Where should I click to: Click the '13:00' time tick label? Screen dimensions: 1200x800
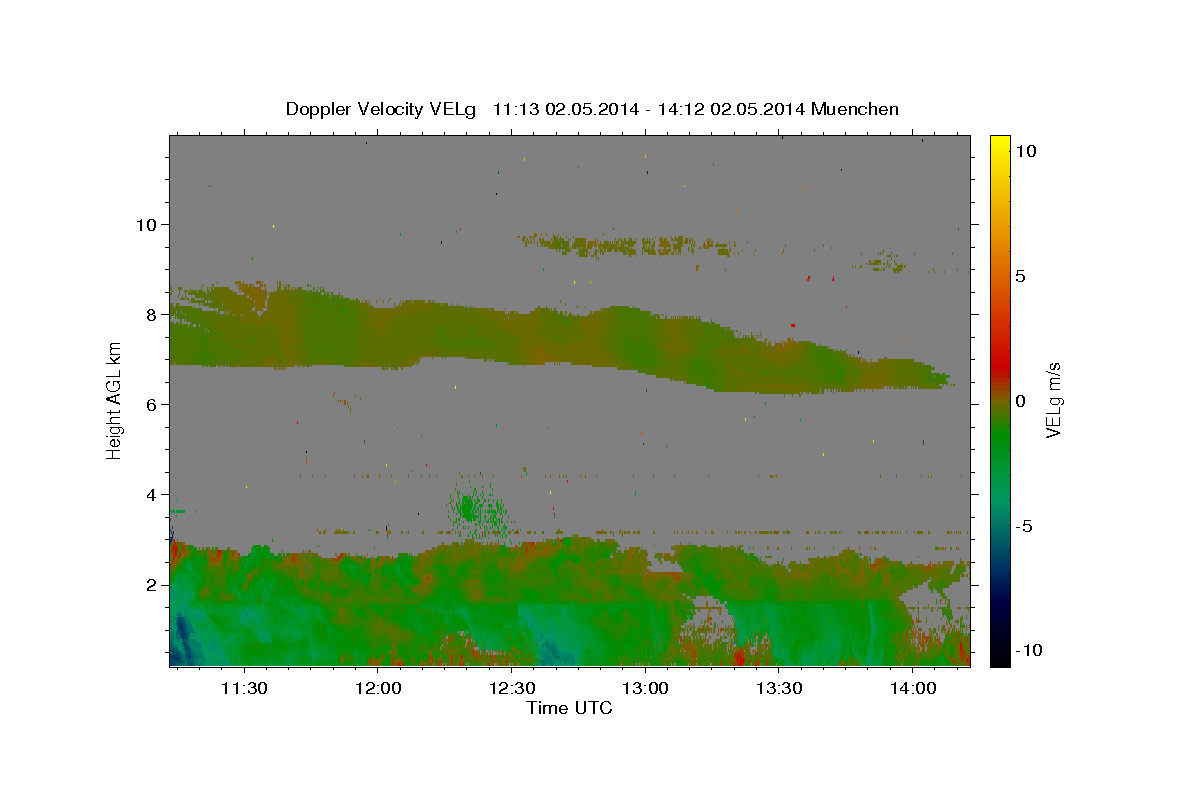point(645,688)
